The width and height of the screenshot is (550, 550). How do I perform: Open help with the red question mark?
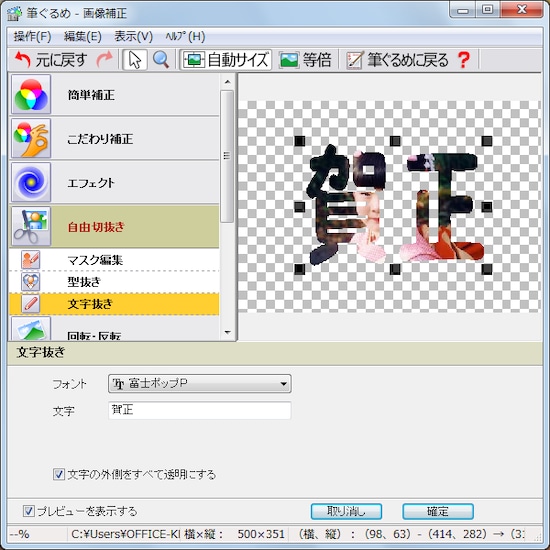click(464, 60)
